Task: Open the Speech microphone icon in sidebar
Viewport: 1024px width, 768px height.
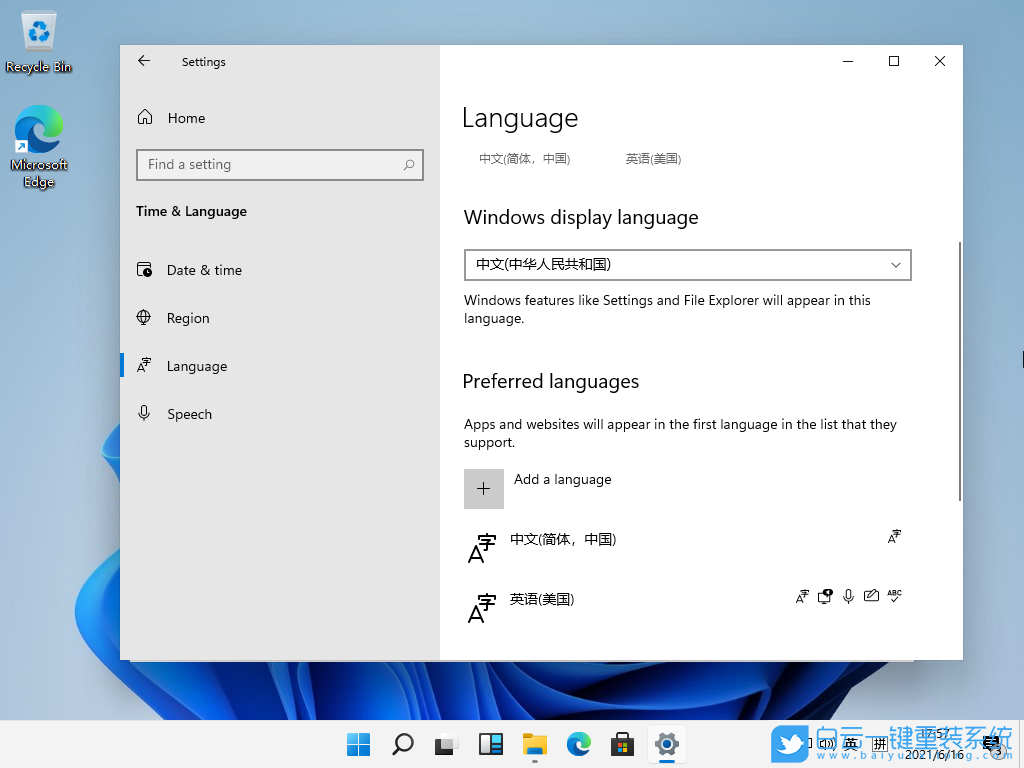Action: (x=146, y=414)
